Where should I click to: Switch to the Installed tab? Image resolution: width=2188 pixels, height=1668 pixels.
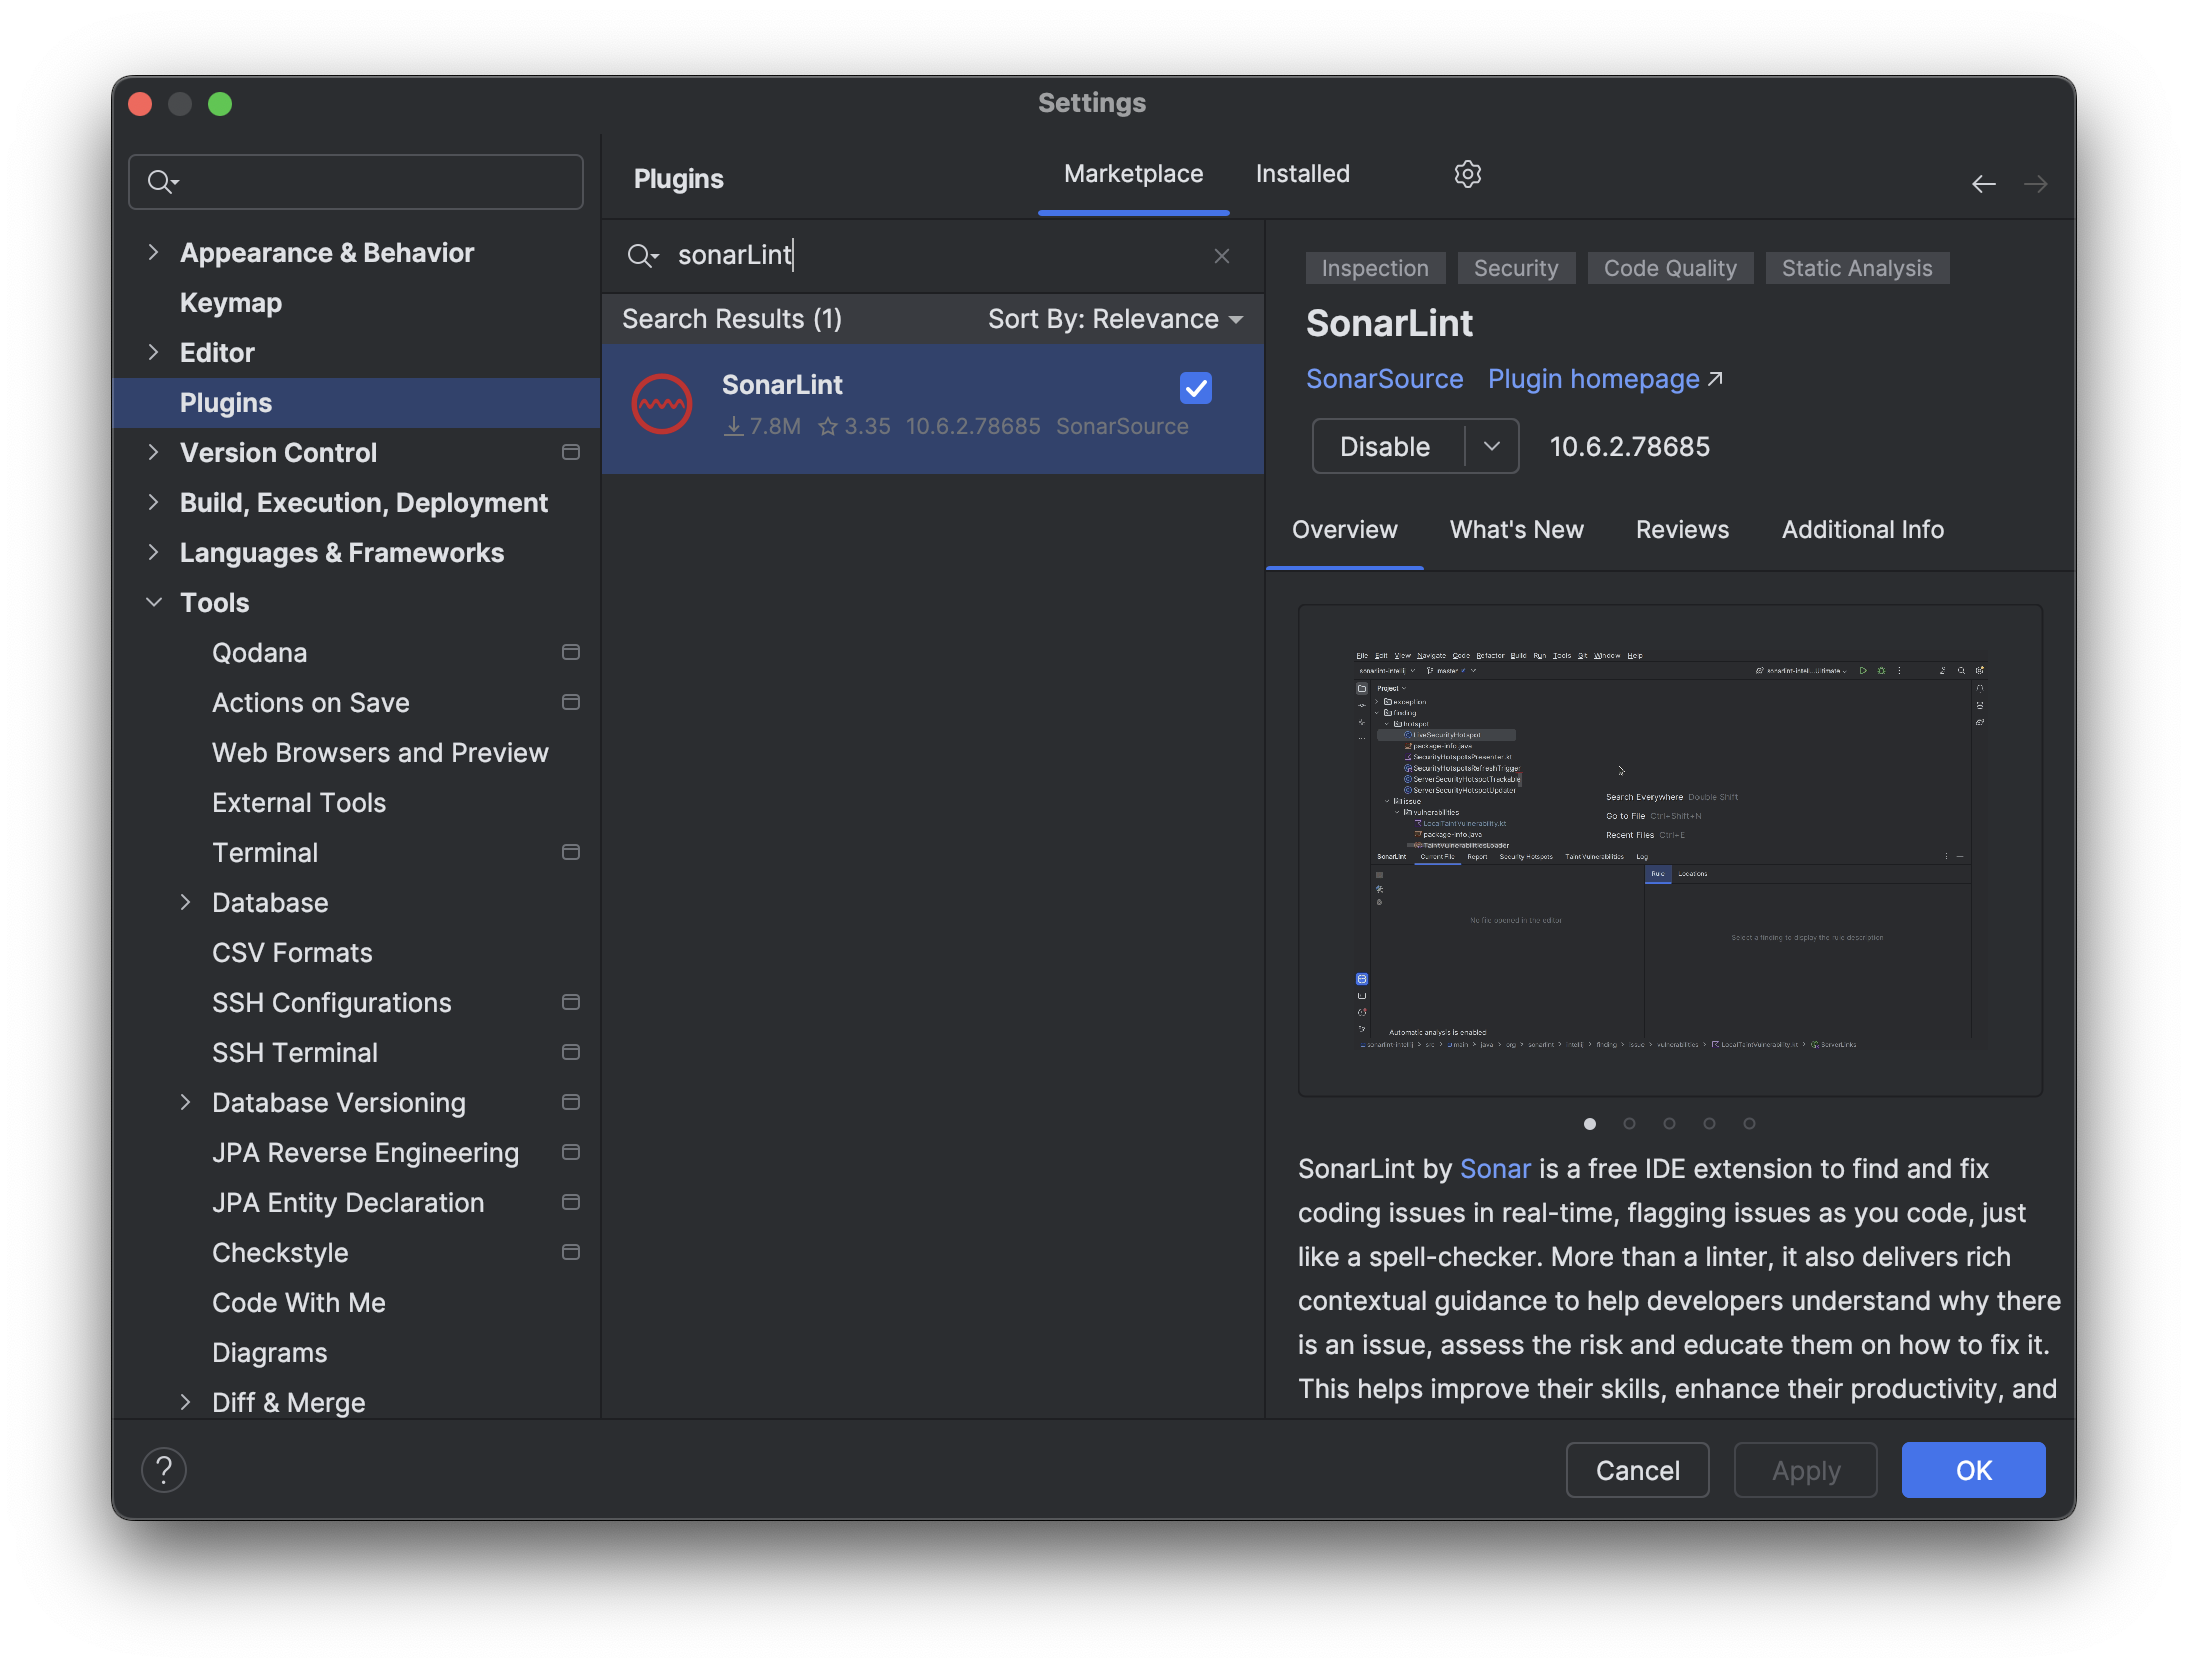point(1302,174)
